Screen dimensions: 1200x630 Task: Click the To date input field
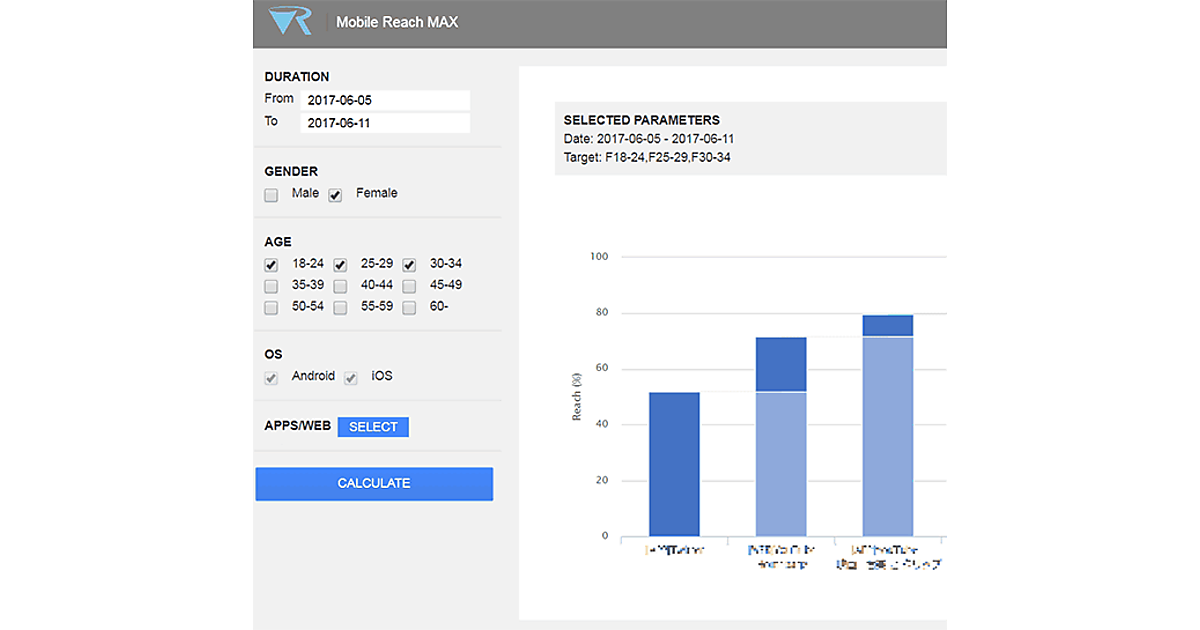pyautogui.click(x=384, y=123)
